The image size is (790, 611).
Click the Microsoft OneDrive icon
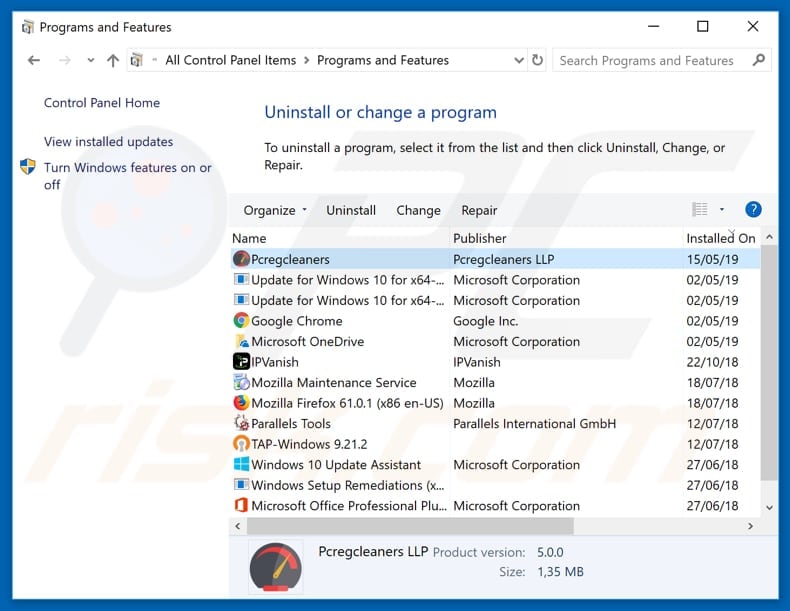241,341
